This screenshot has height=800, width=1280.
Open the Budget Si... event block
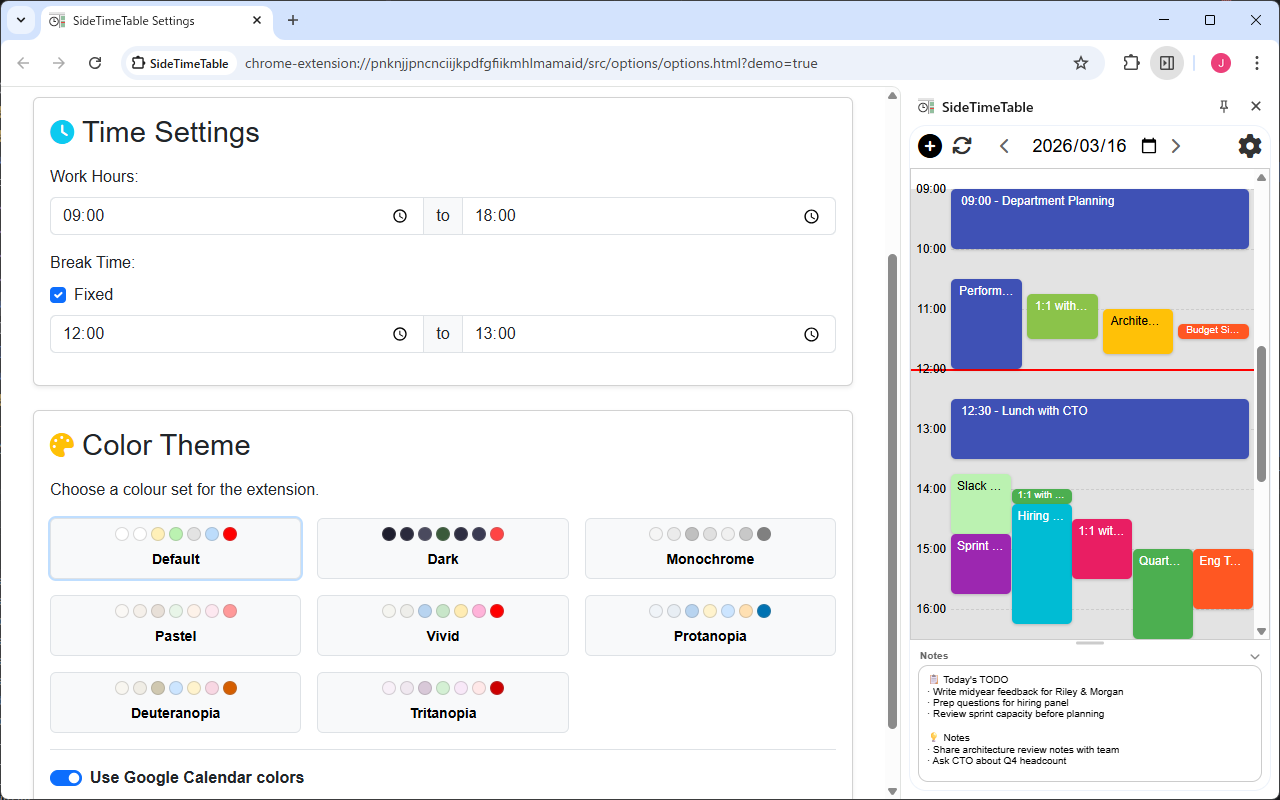tap(1213, 331)
